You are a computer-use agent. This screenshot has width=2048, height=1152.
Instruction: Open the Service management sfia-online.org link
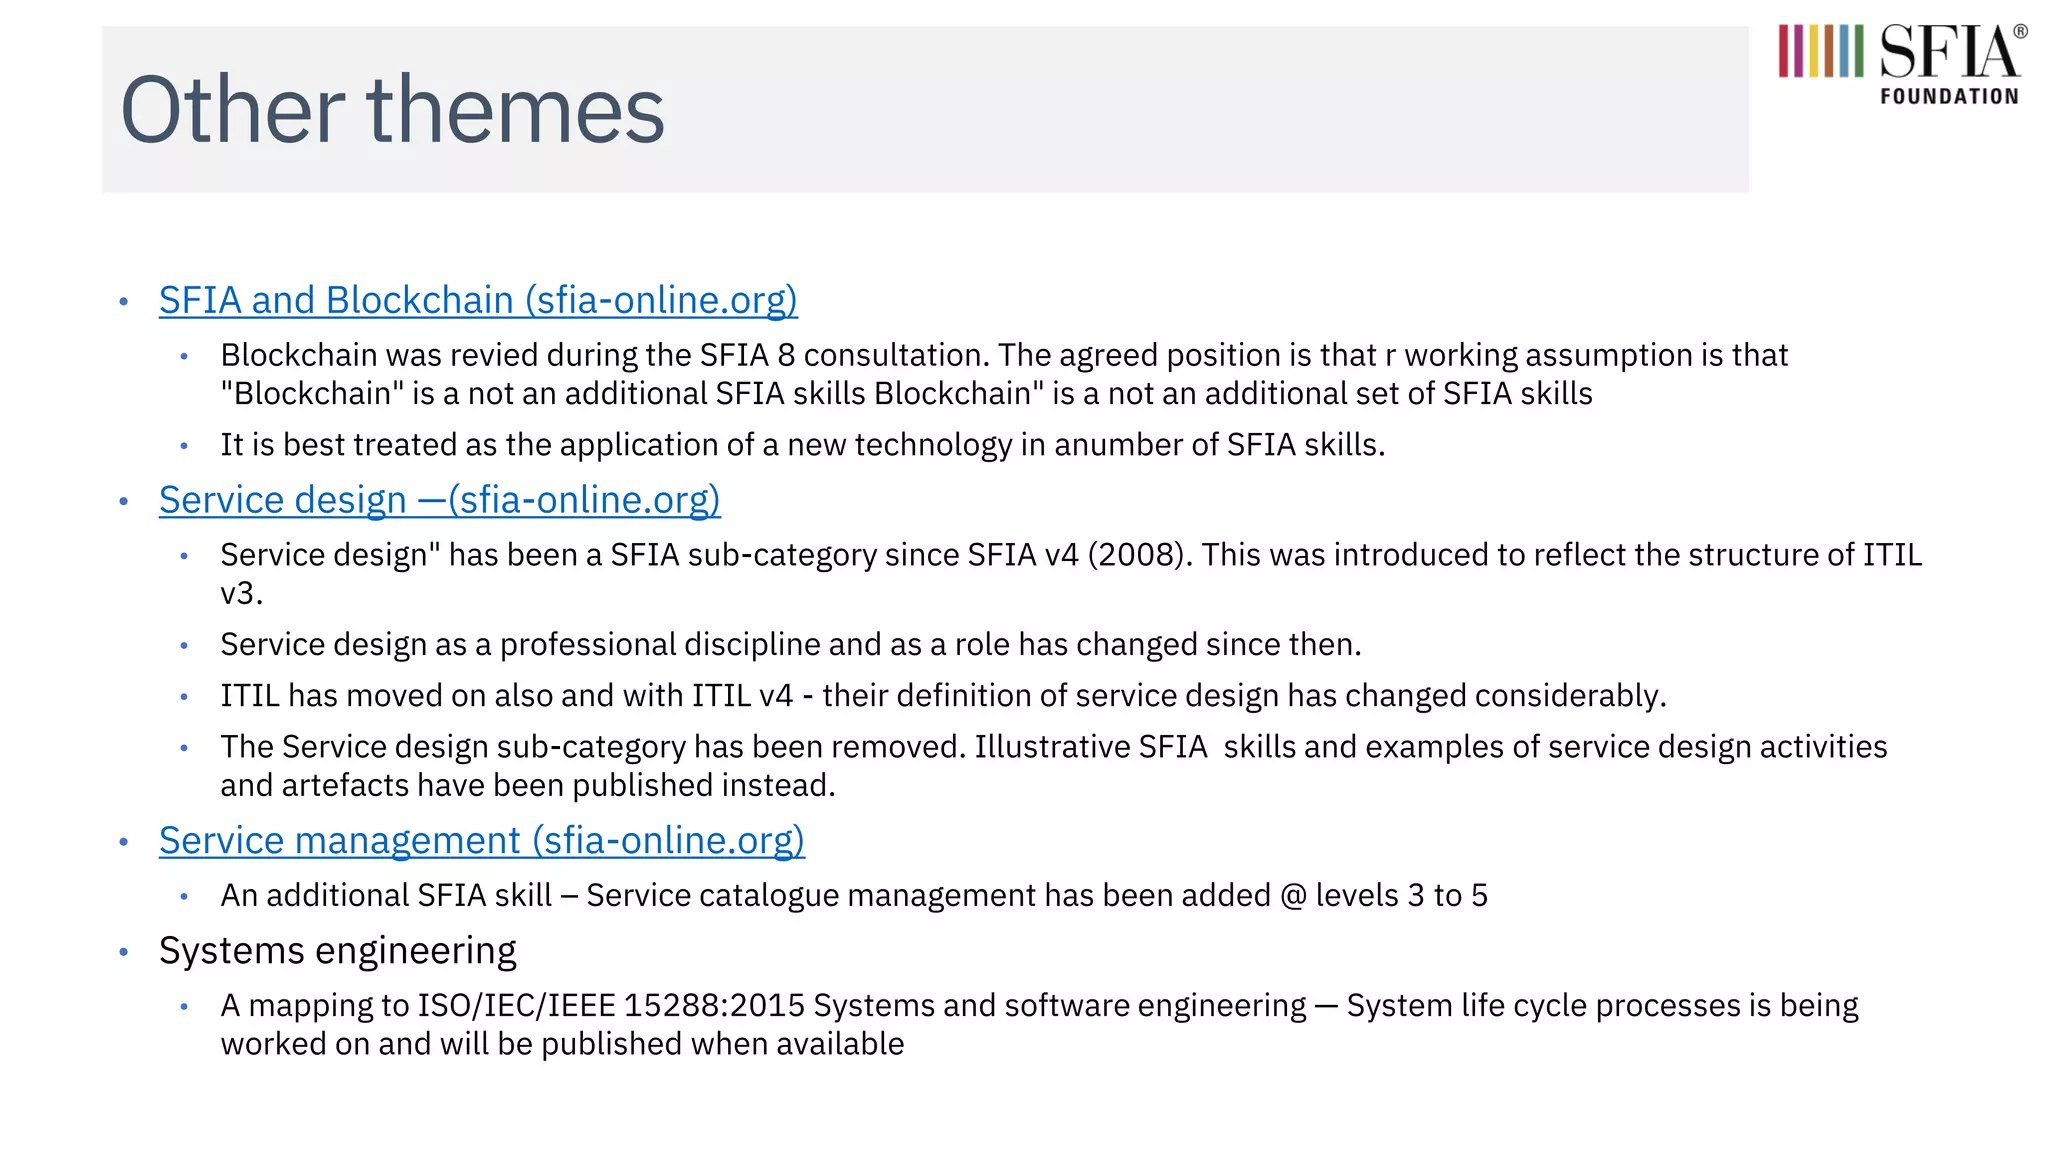482,841
